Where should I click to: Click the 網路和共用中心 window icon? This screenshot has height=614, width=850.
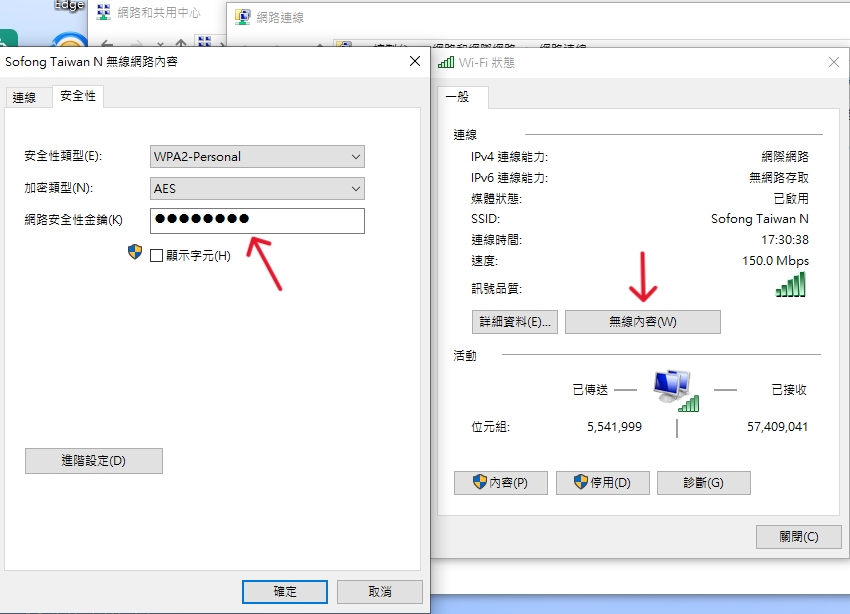coord(104,12)
